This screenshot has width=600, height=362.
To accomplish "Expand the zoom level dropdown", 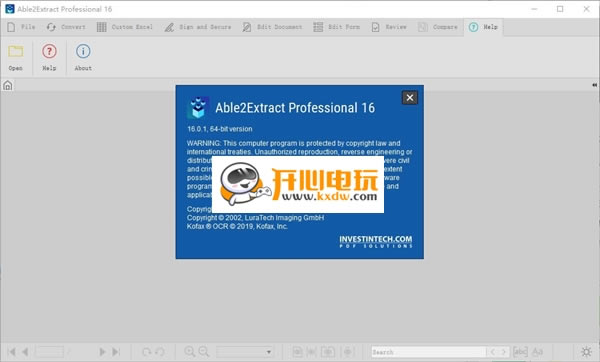I will (x=269, y=352).
